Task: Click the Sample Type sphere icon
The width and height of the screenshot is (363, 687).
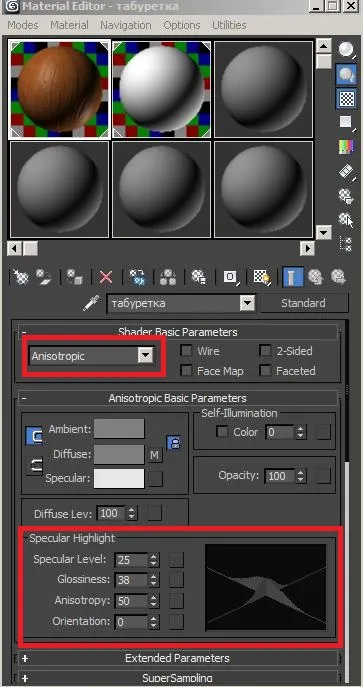Action: point(347,50)
